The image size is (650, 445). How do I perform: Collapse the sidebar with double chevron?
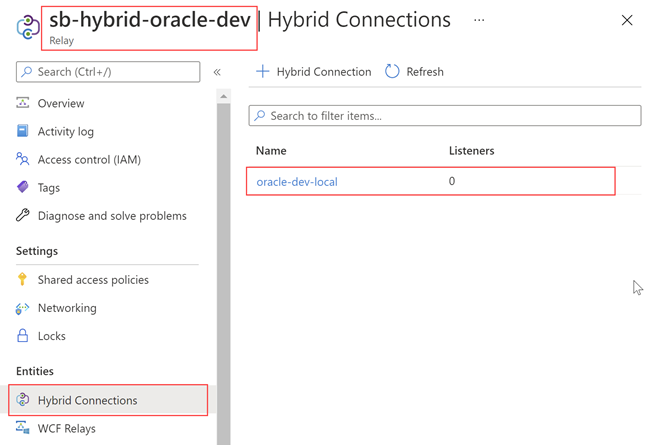[x=217, y=72]
